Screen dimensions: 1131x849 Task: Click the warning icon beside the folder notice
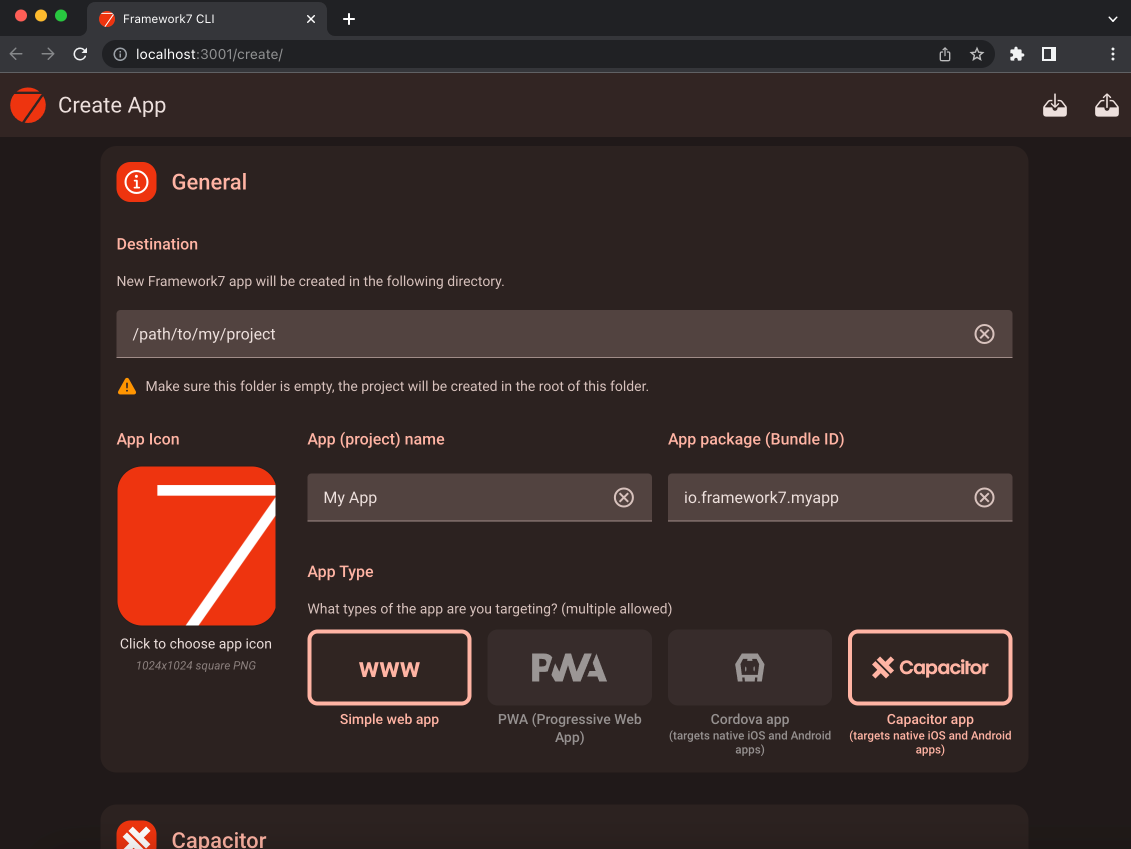127,385
